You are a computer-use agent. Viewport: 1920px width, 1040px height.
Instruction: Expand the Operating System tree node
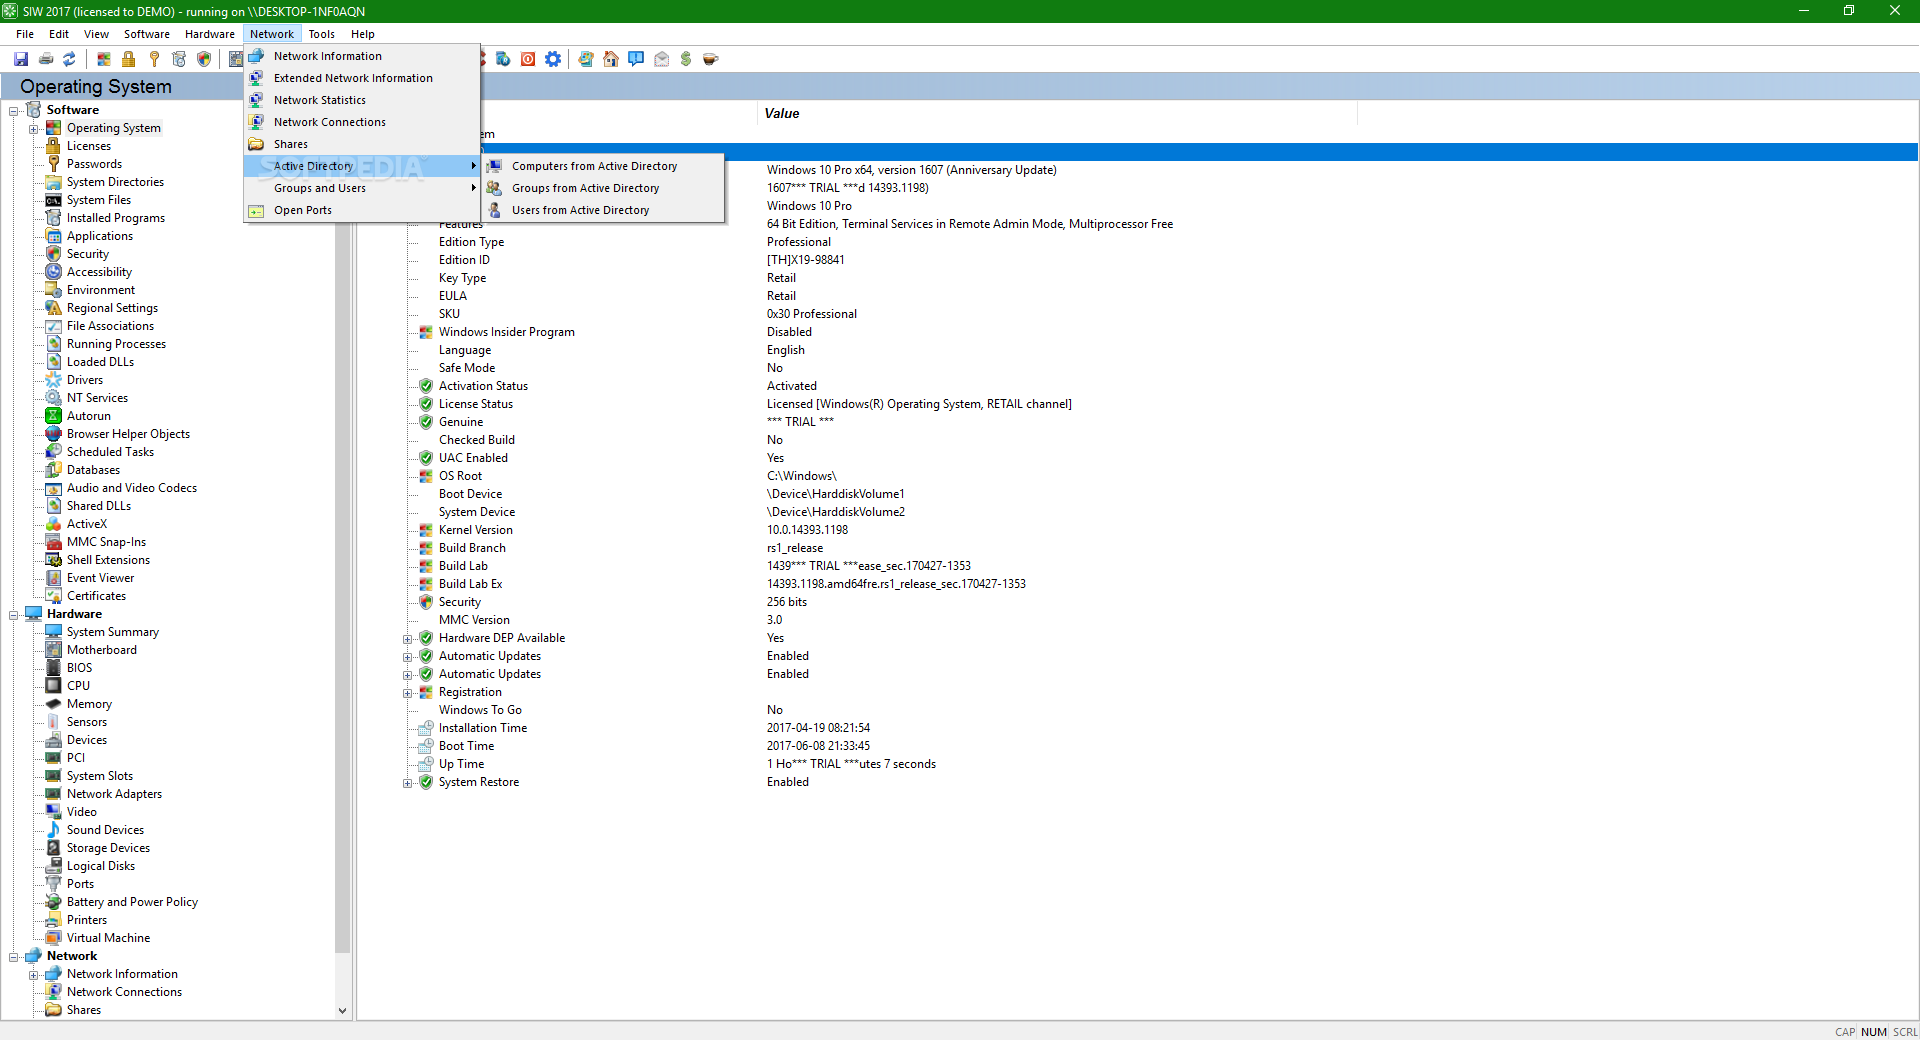(x=33, y=129)
